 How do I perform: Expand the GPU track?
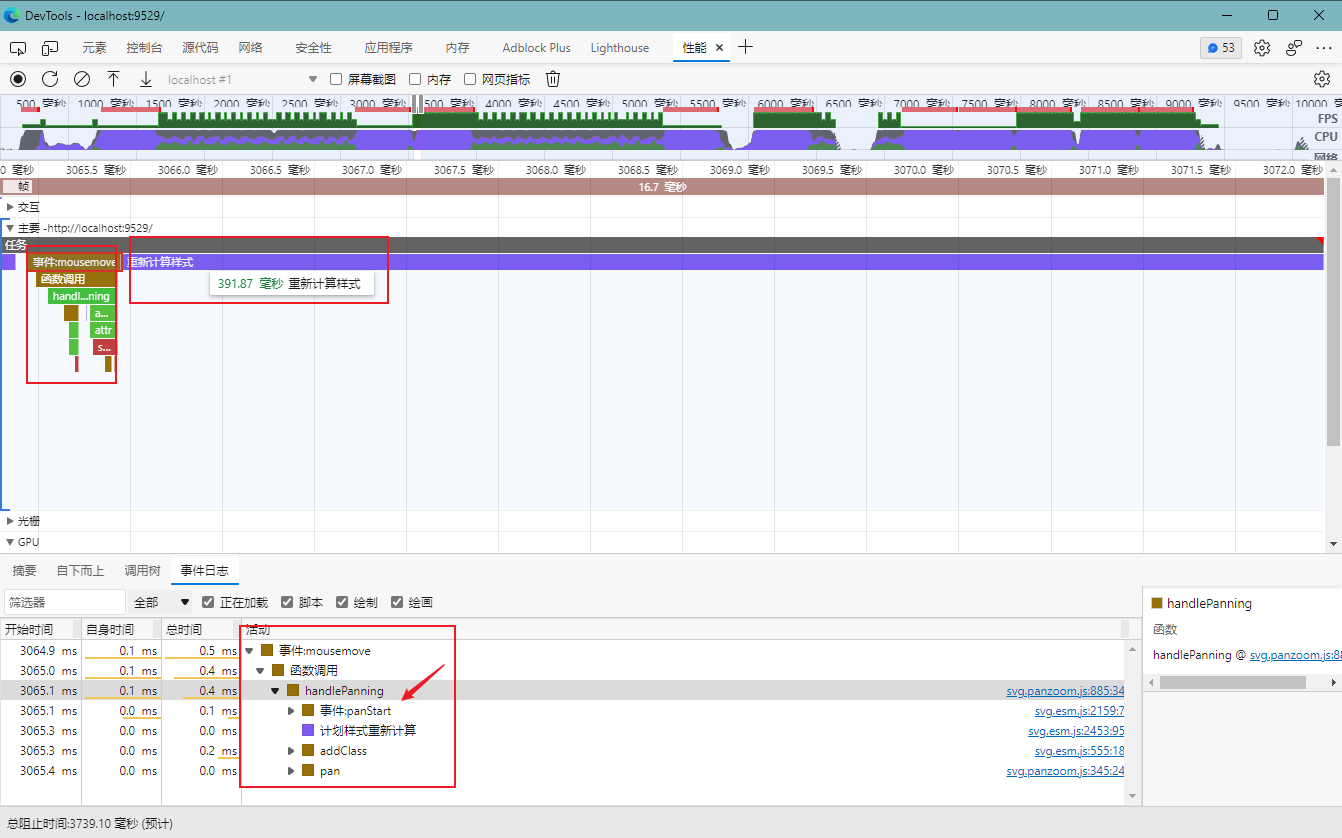point(10,542)
